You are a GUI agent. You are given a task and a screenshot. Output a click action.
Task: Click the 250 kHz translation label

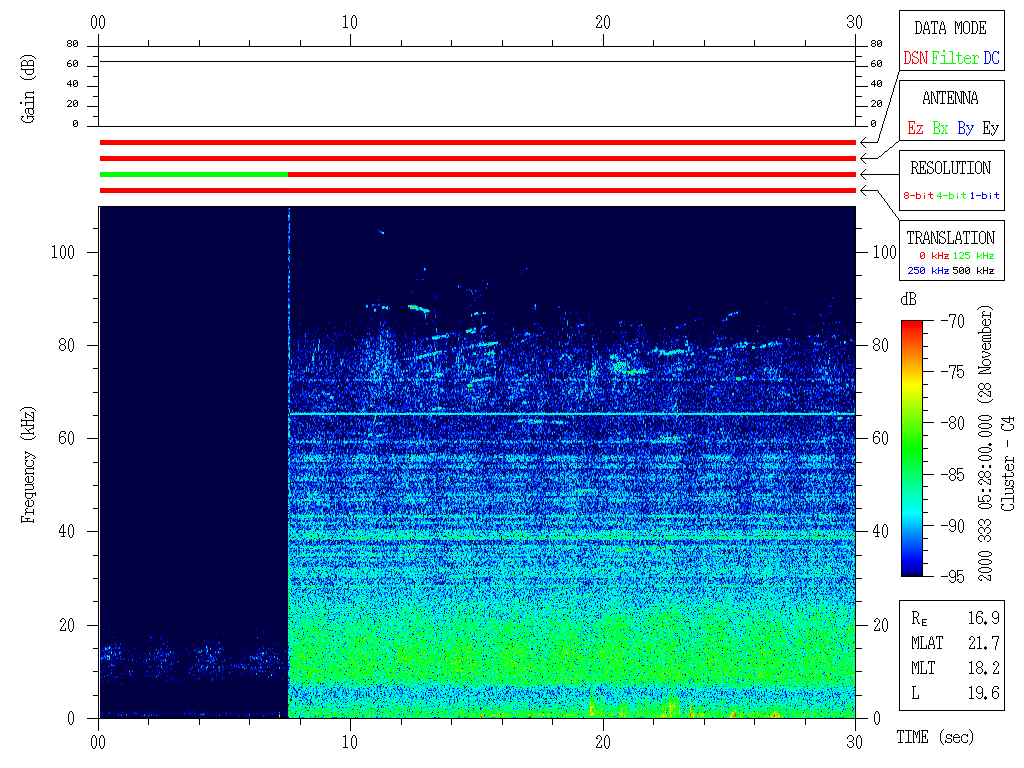925,270
